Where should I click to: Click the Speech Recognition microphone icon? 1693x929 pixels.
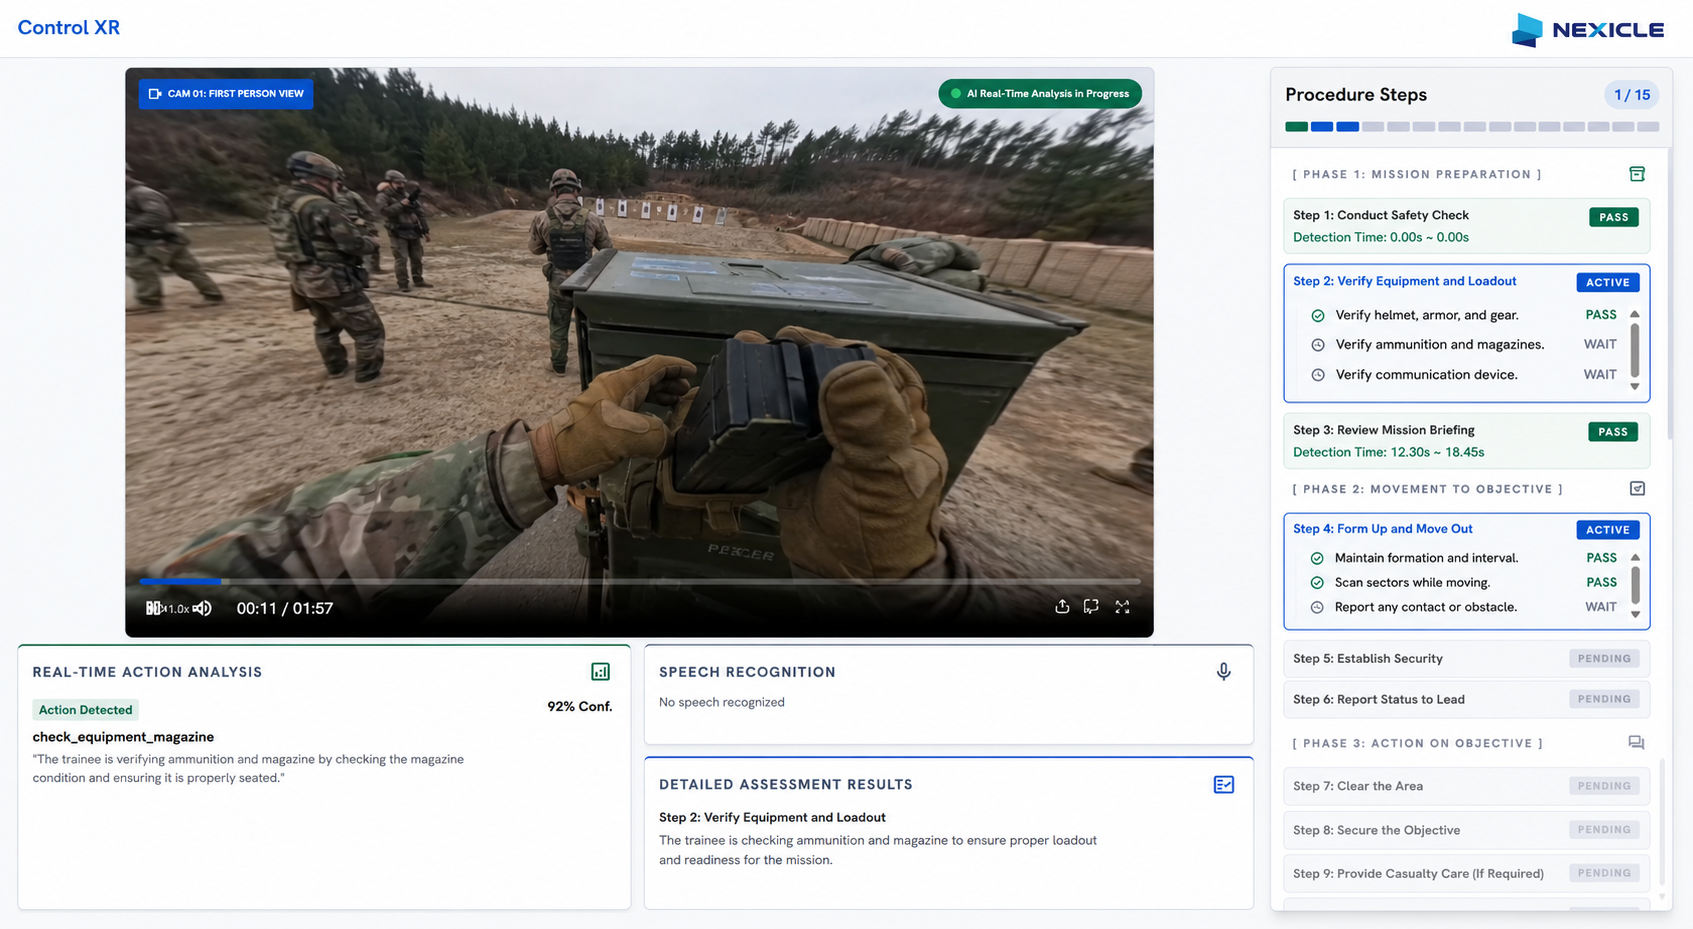click(x=1223, y=672)
